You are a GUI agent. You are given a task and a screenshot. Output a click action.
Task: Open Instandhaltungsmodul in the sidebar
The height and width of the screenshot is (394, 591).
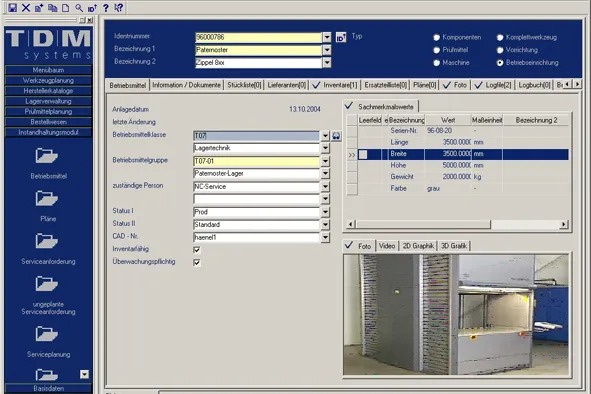point(48,132)
